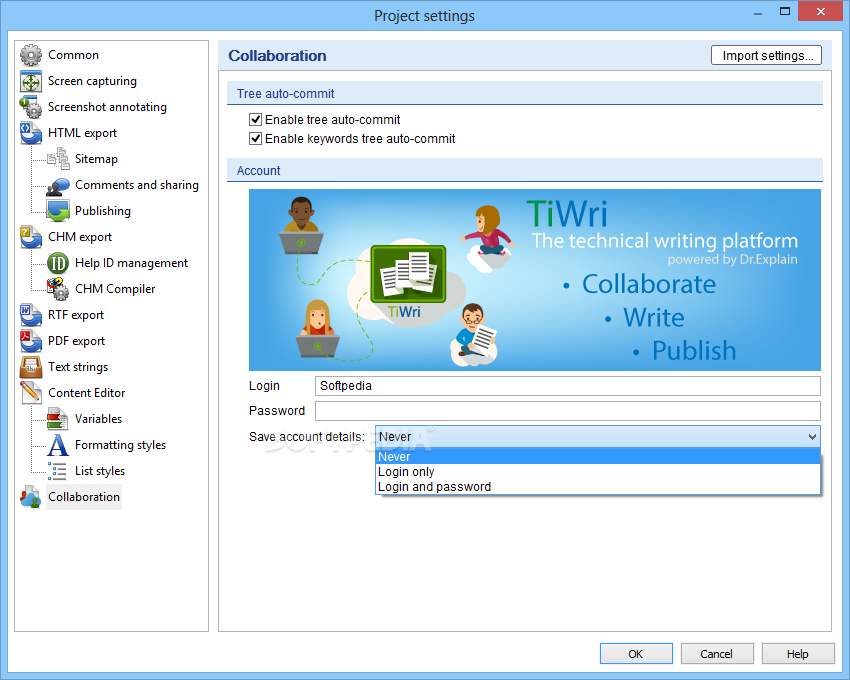Click the Help ID management icon

pos(58,263)
